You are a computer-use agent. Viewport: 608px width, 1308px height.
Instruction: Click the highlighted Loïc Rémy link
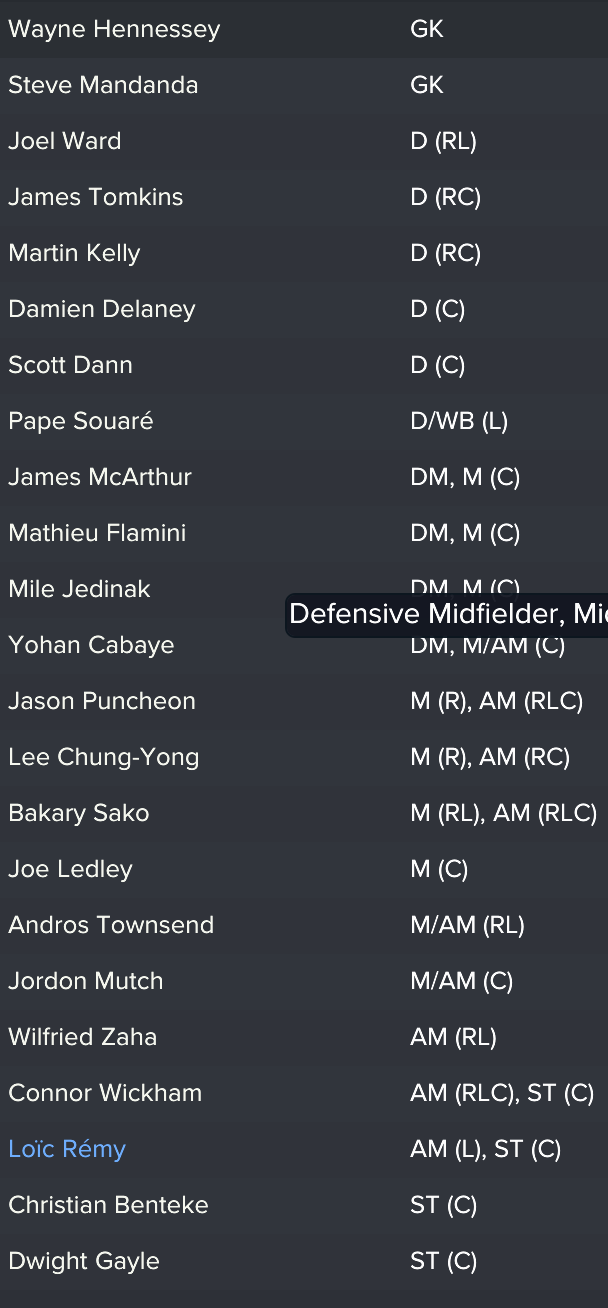(x=67, y=1149)
